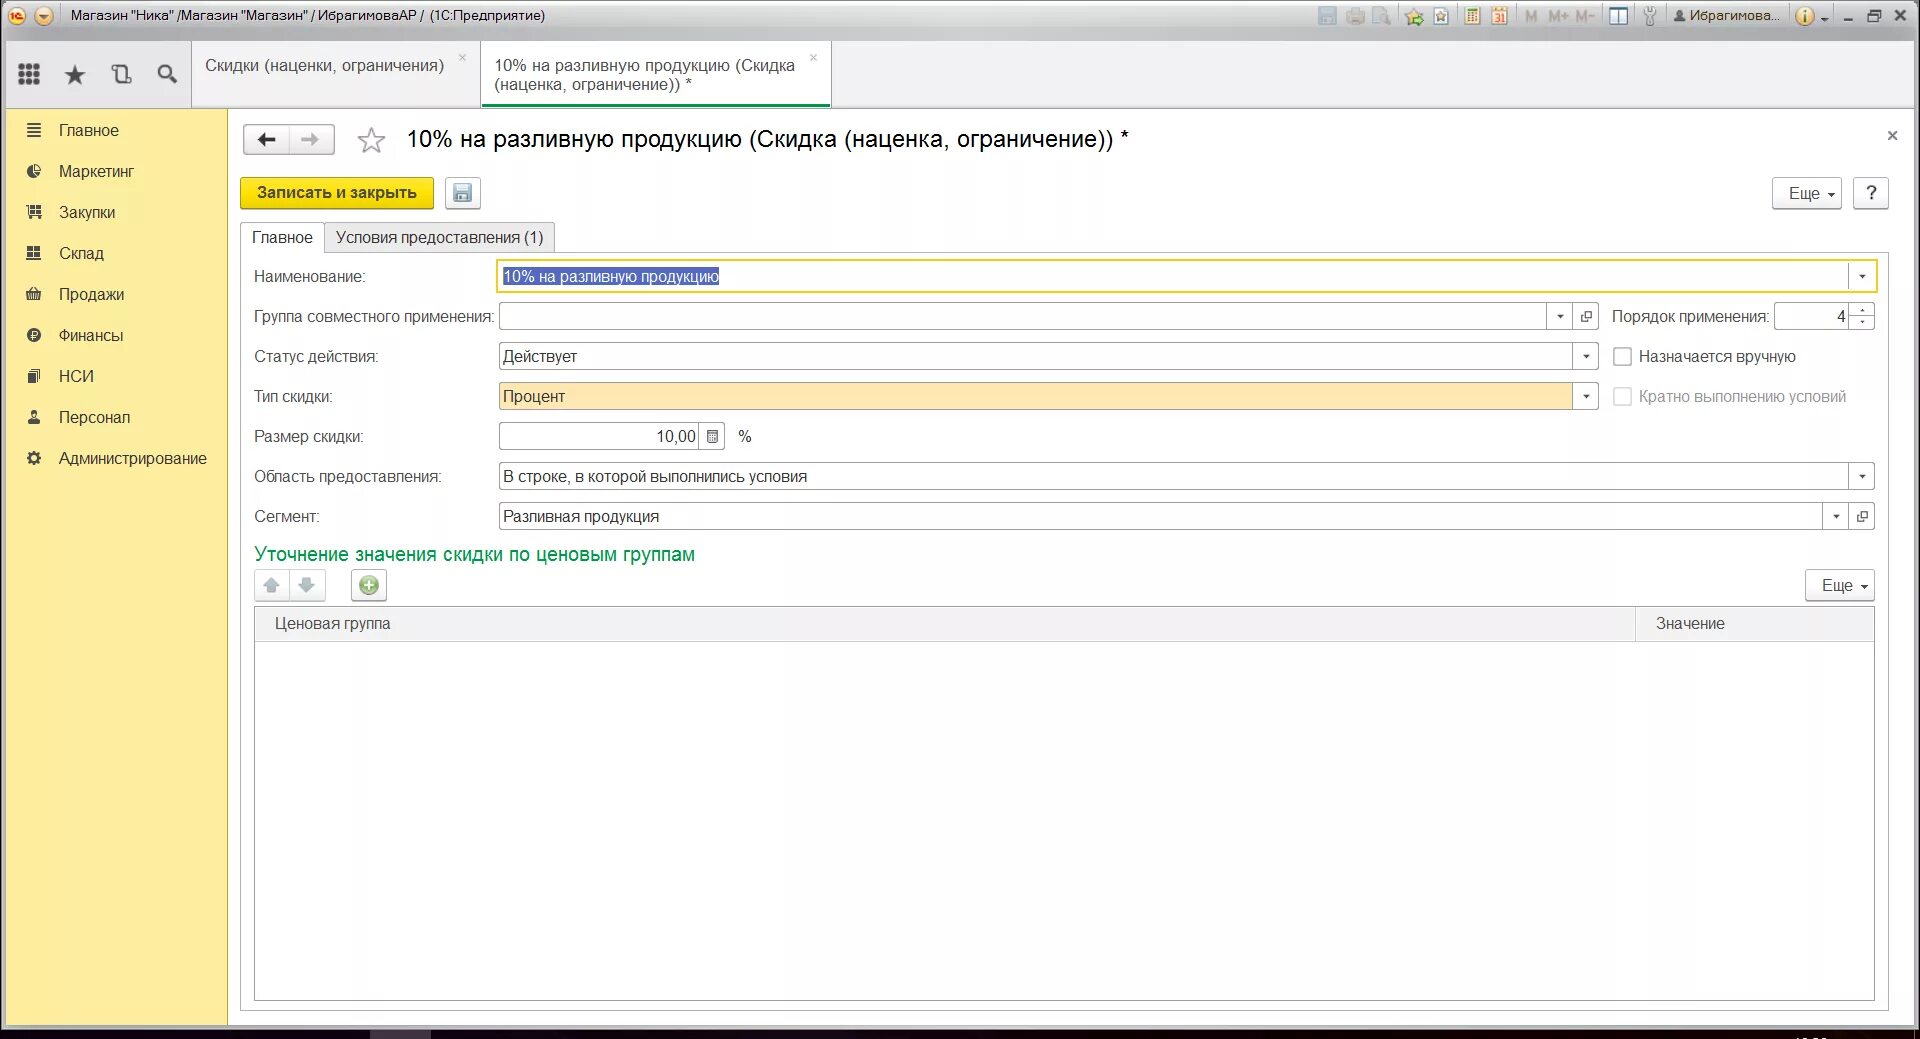Open help with the question mark button
This screenshot has height=1039, width=1920.
(1871, 193)
